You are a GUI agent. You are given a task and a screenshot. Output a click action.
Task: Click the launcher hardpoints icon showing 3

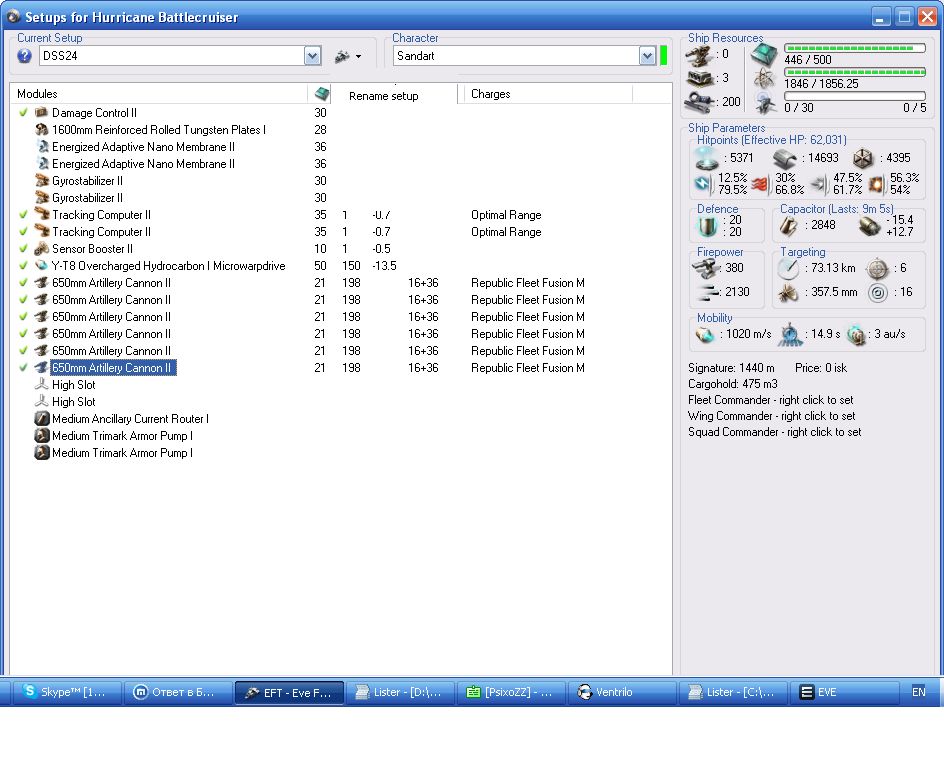pyautogui.click(x=700, y=78)
